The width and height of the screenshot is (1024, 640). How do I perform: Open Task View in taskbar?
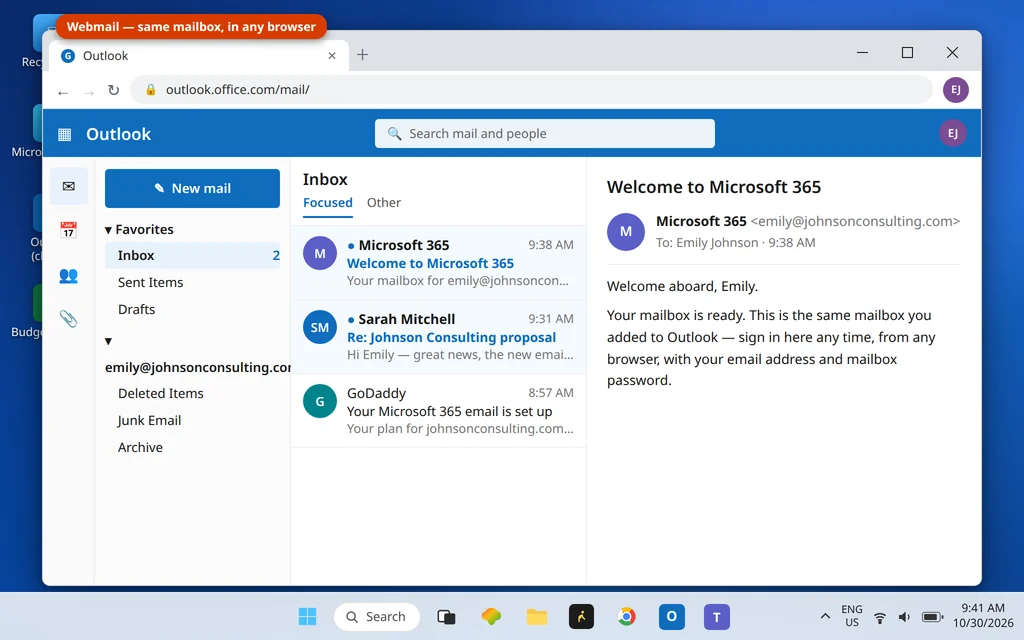coord(446,616)
